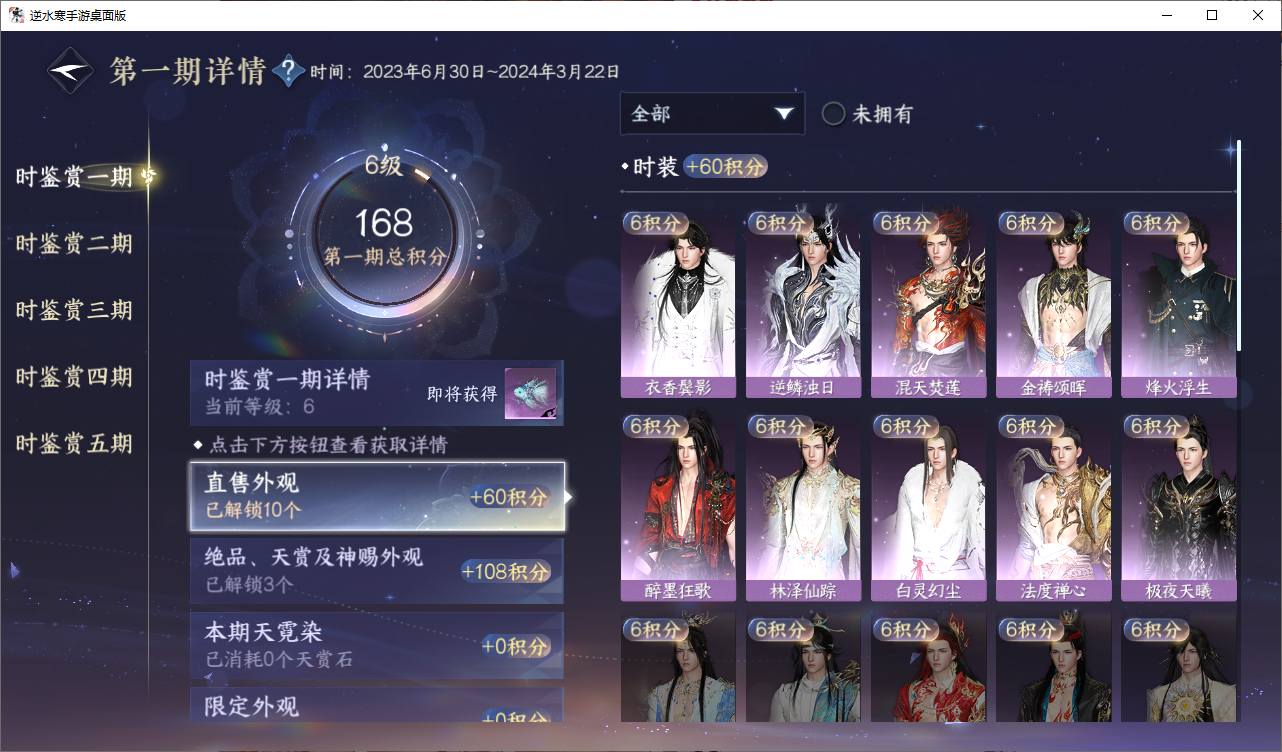Select the 法度禅心 outfit card
Image resolution: width=1282 pixels, height=752 pixels.
[x=1053, y=508]
